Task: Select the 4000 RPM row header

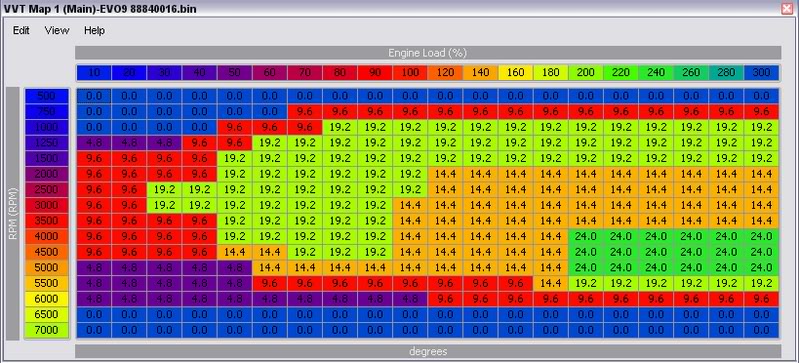Action: click(46, 237)
